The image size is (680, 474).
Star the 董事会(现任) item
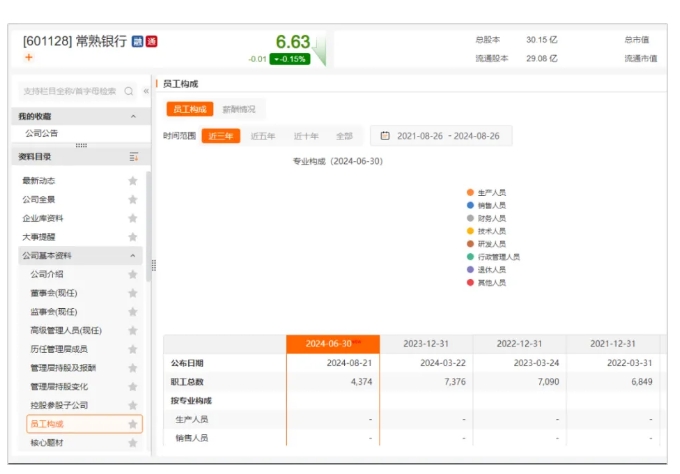[x=133, y=293]
